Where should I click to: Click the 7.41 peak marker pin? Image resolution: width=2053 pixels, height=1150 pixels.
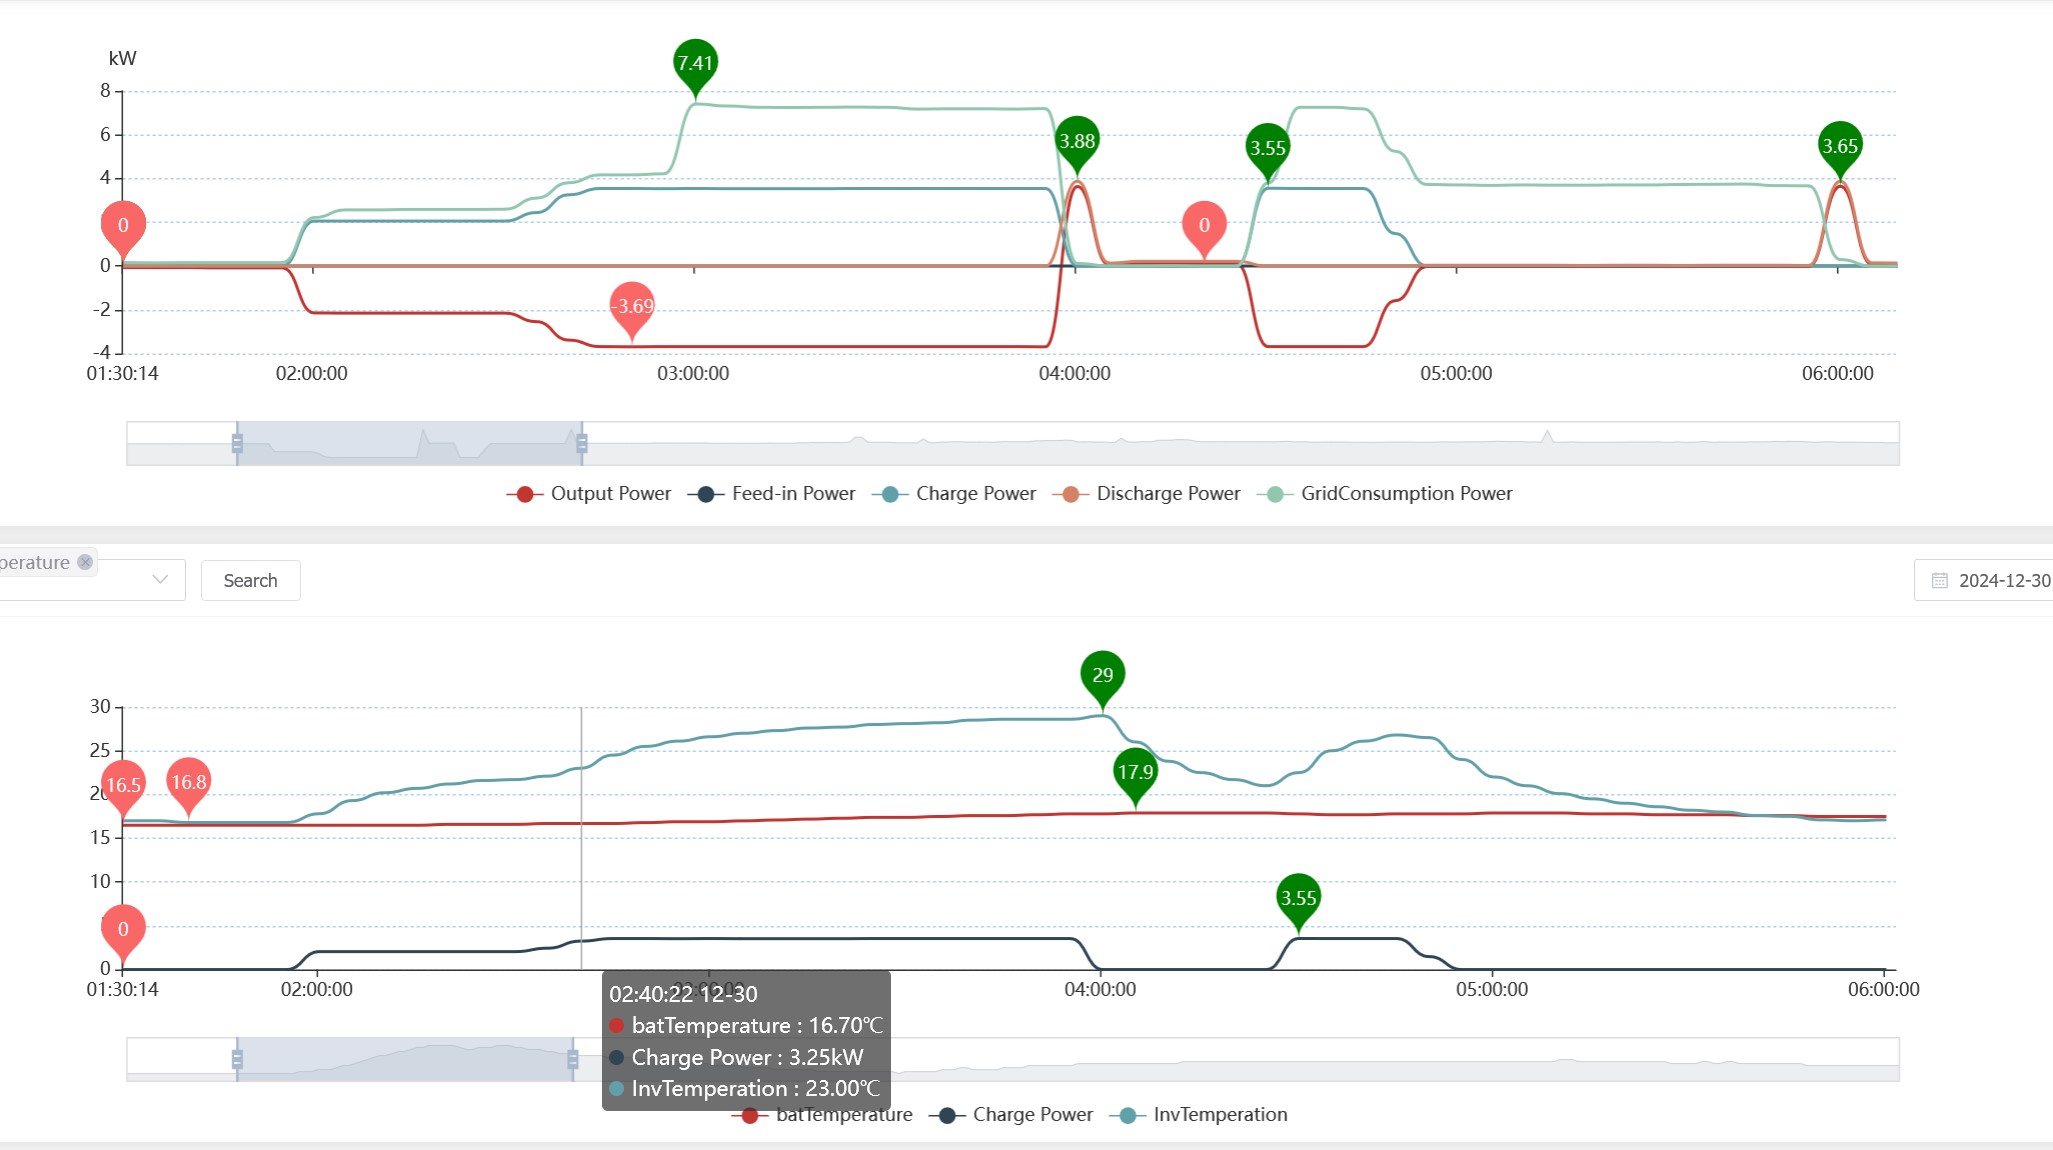pos(695,63)
